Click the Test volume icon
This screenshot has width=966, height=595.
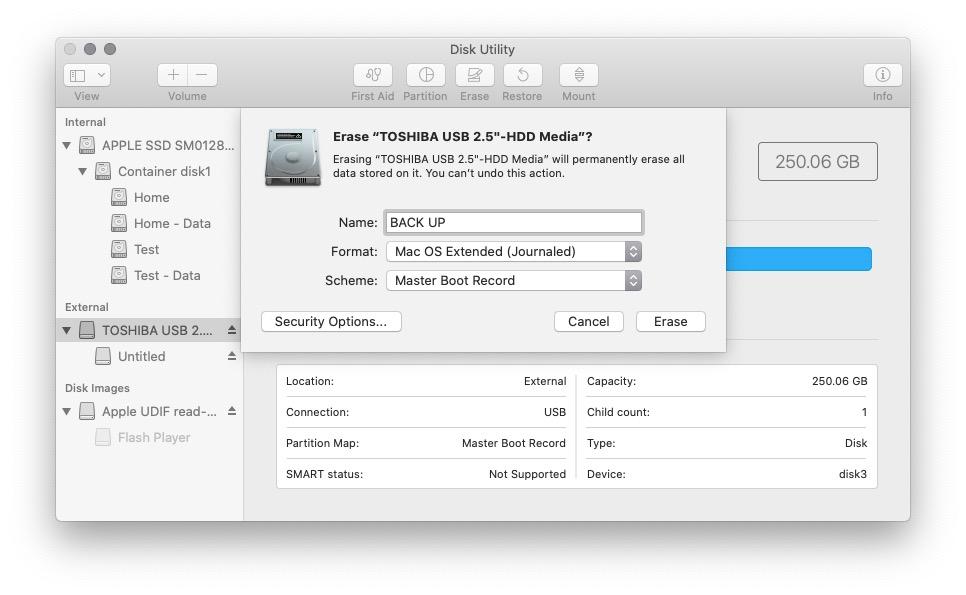(119, 249)
